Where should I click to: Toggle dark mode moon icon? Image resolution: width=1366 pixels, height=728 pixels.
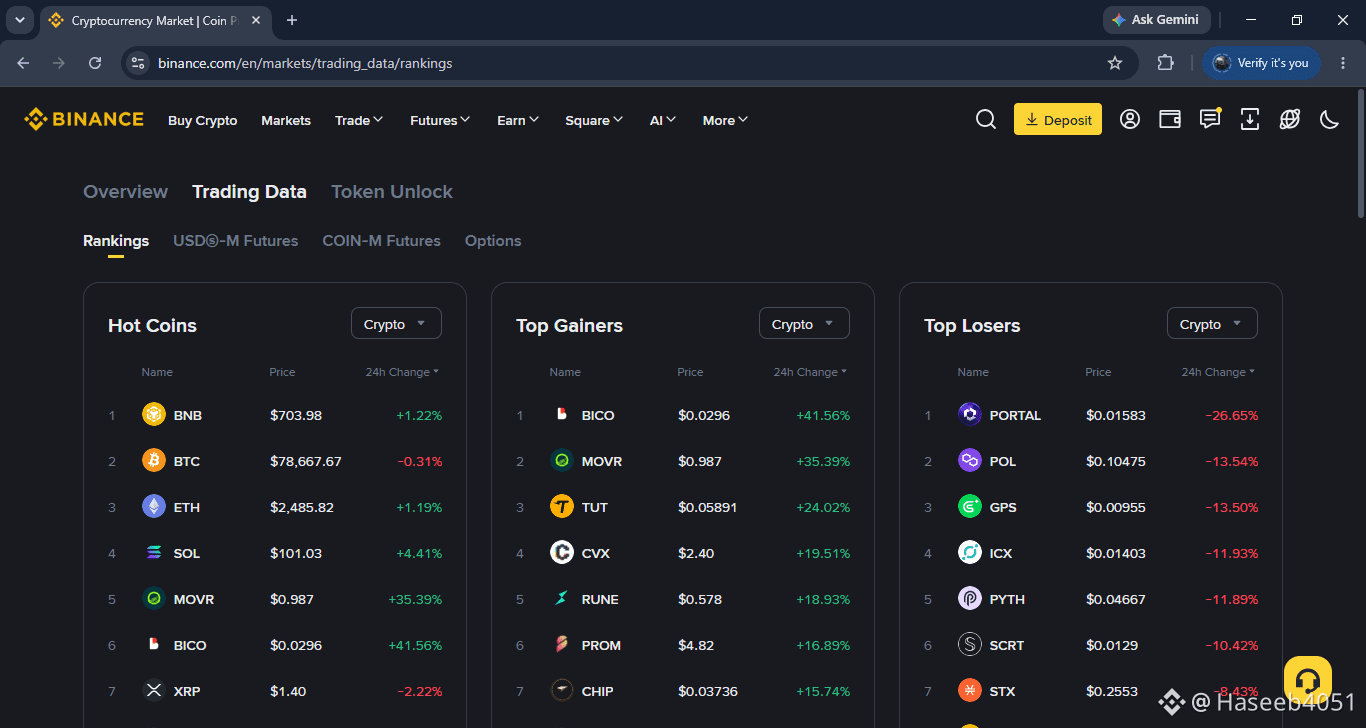(x=1330, y=120)
